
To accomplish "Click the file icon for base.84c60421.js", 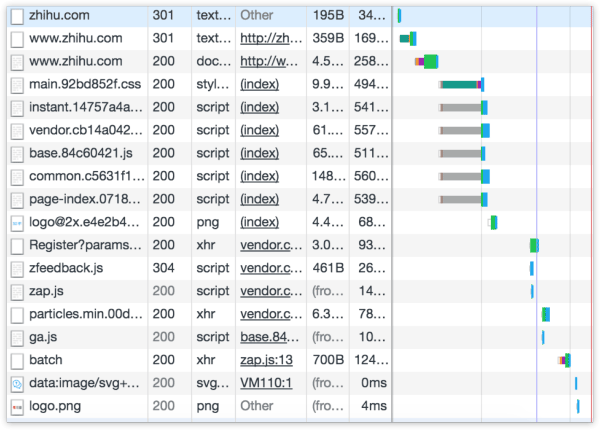I will pos(17,154).
